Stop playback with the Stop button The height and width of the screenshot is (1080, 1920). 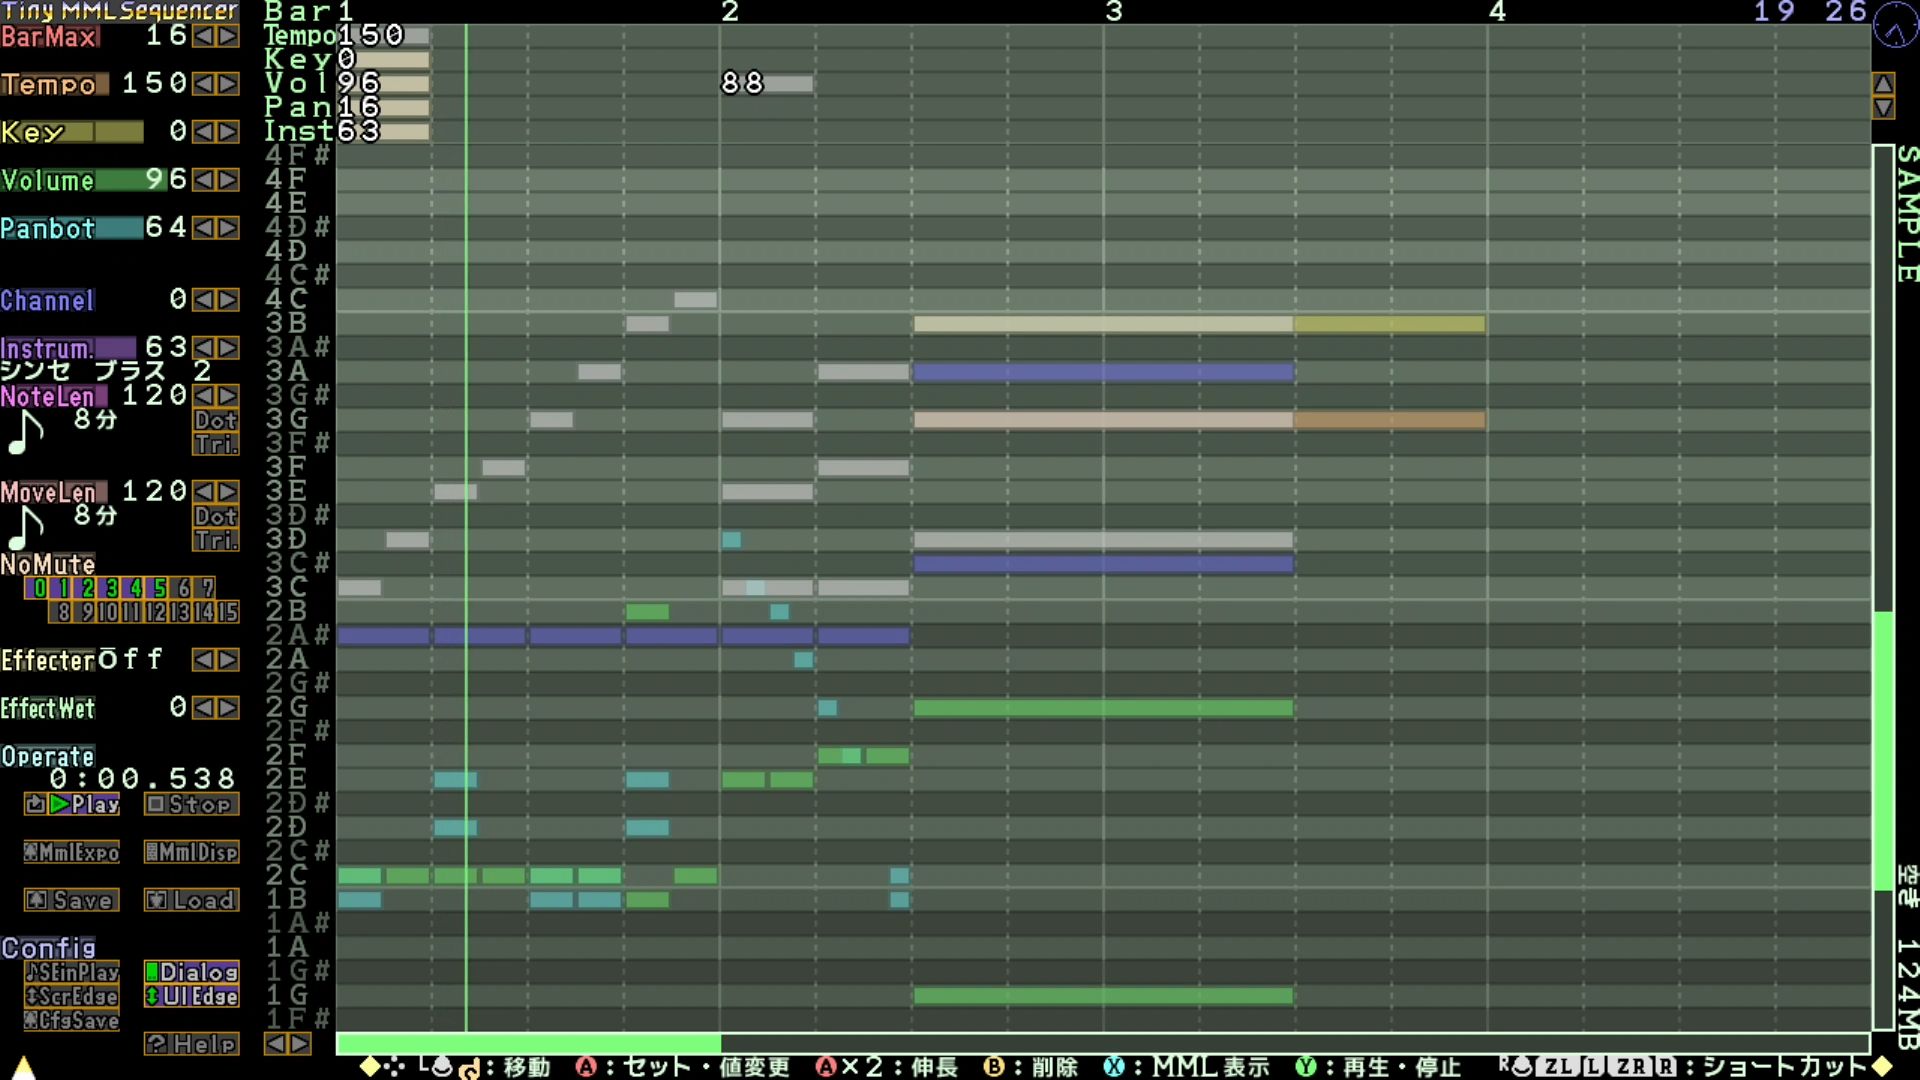pos(191,804)
